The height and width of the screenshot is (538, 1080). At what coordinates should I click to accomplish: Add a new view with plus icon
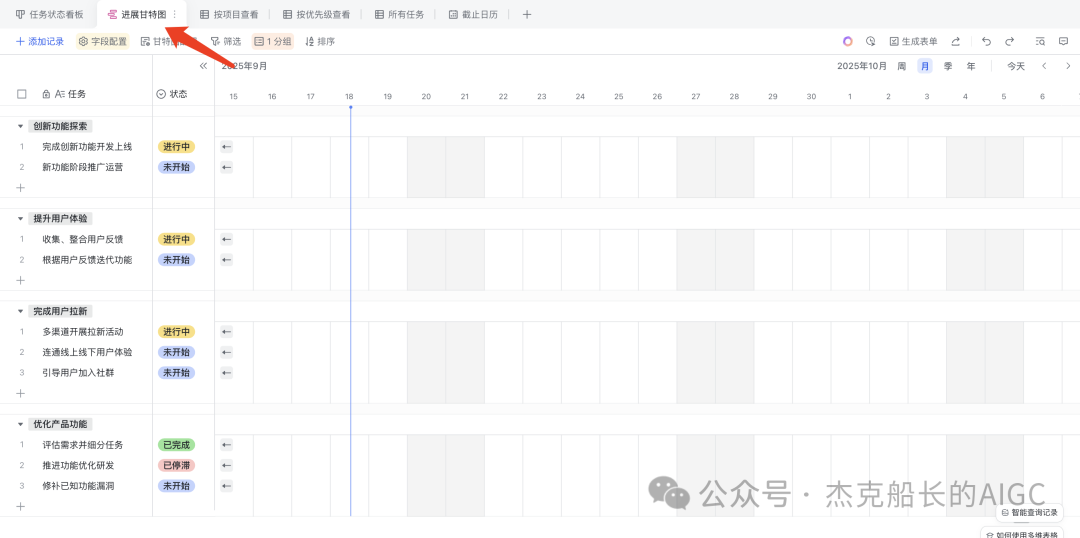(x=527, y=14)
